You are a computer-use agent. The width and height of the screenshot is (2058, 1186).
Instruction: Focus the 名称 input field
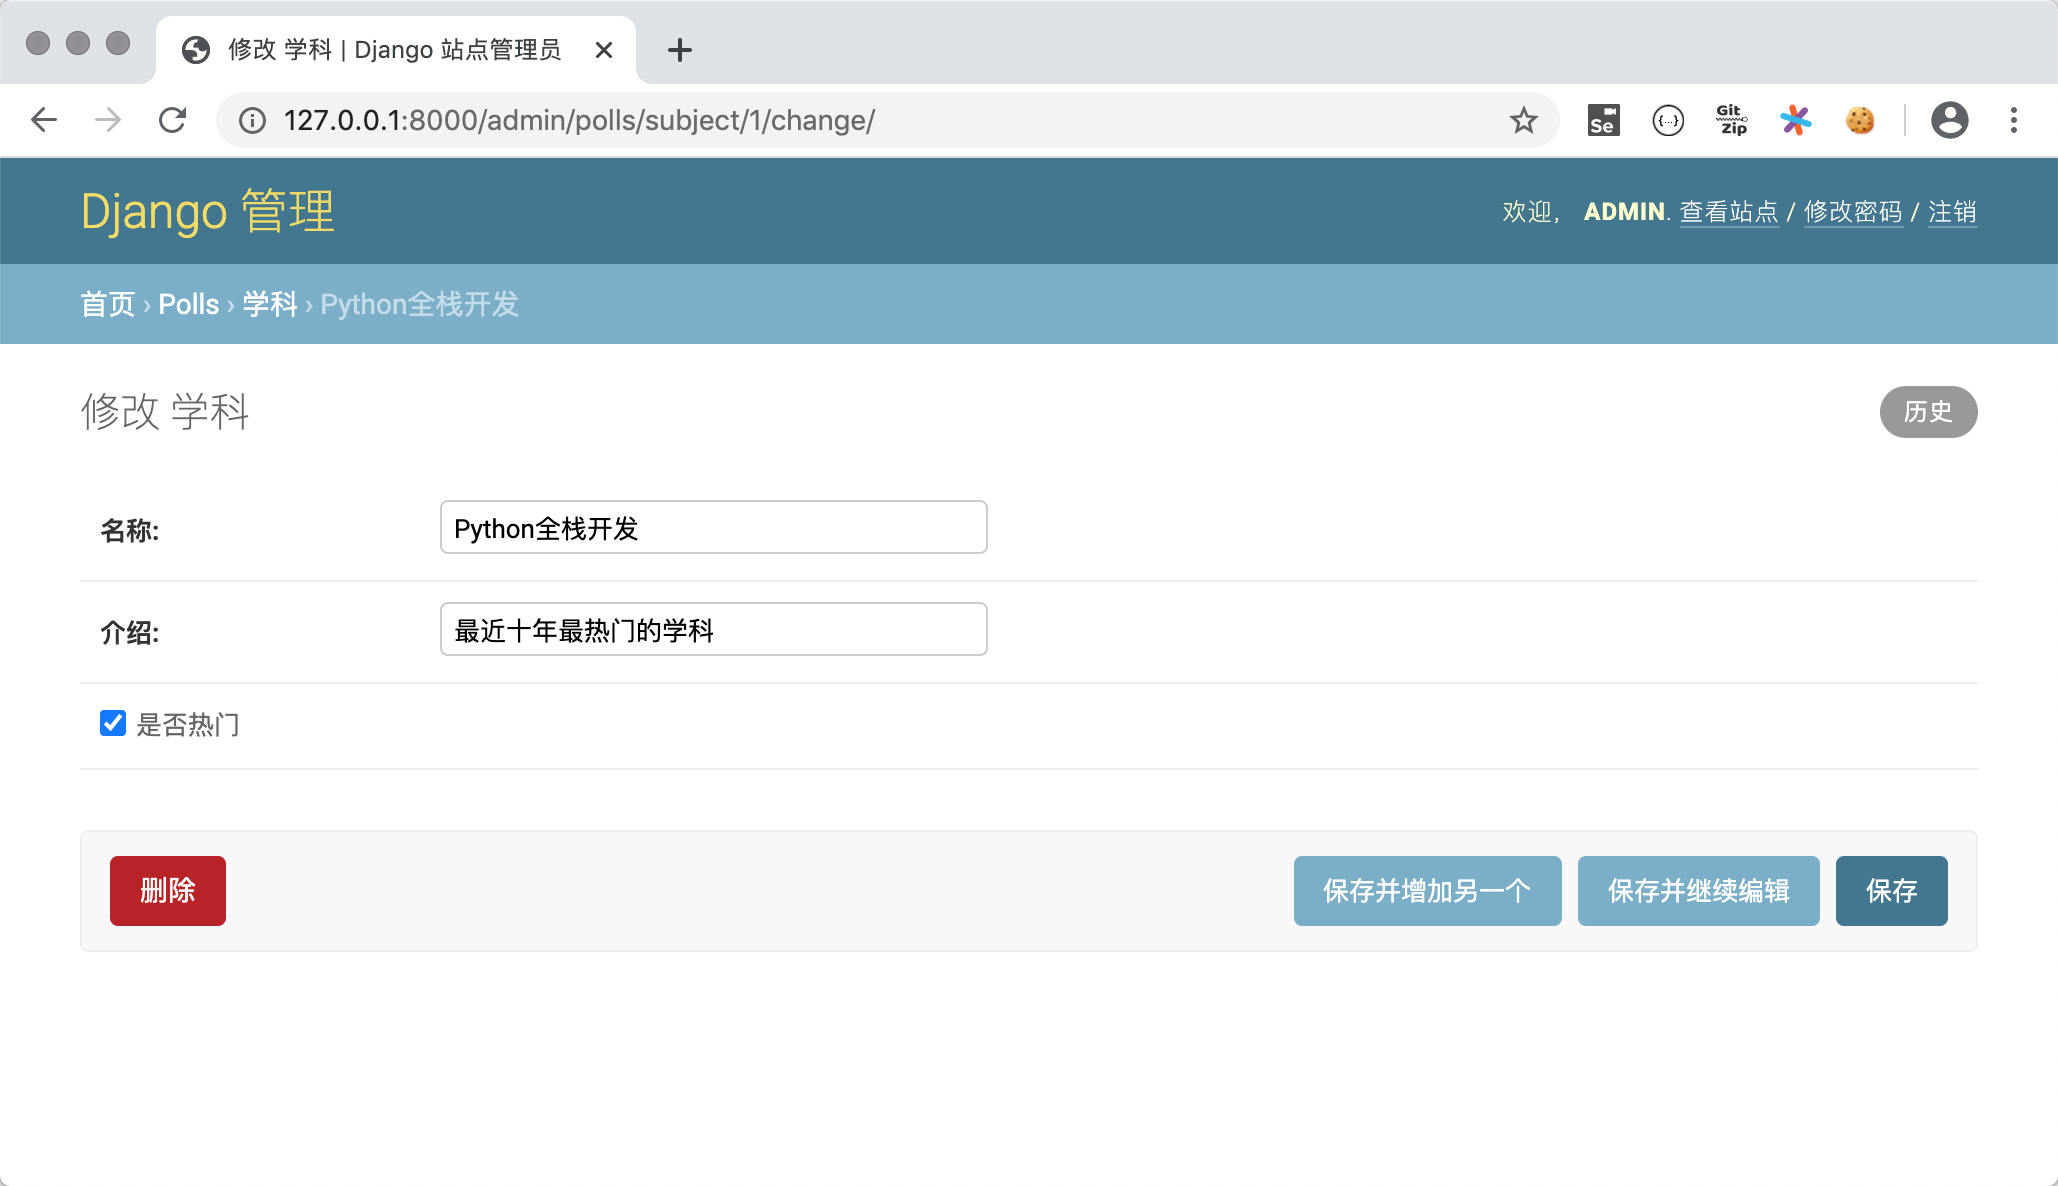coord(713,527)
